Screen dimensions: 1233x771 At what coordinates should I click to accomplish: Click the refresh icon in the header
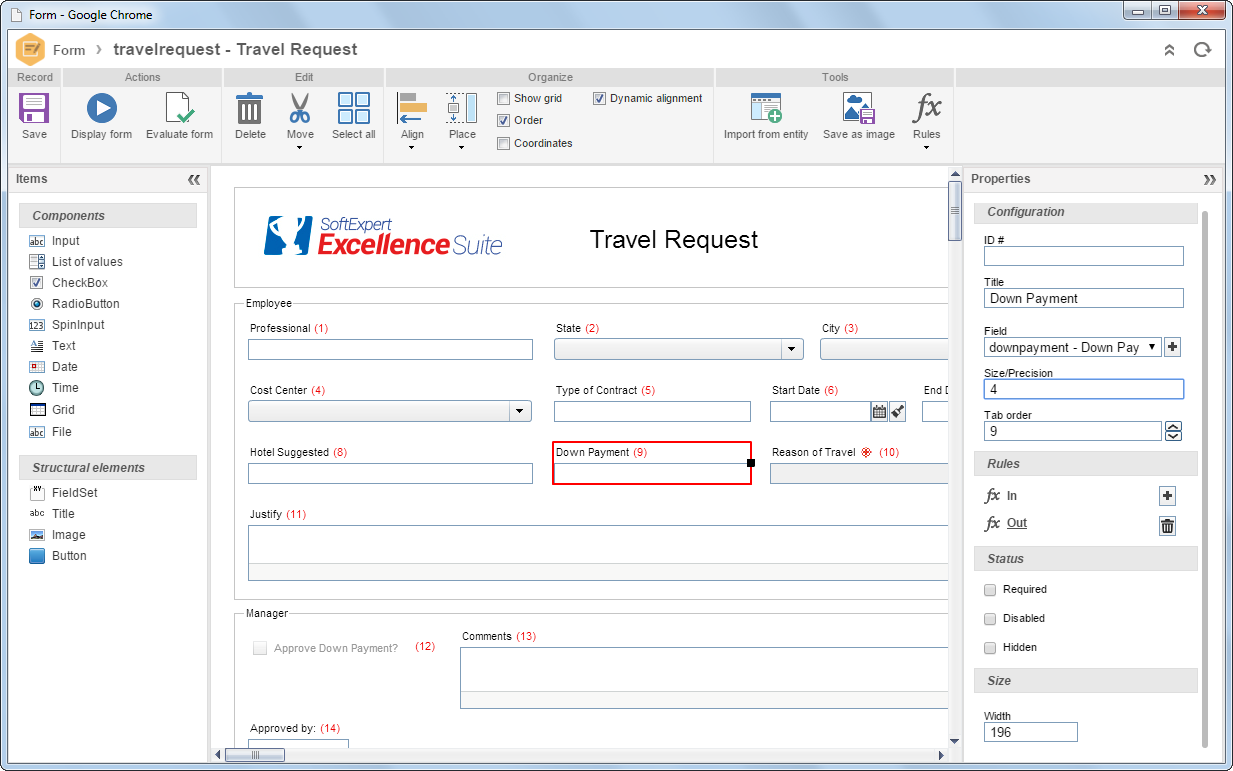(1202, 50)
